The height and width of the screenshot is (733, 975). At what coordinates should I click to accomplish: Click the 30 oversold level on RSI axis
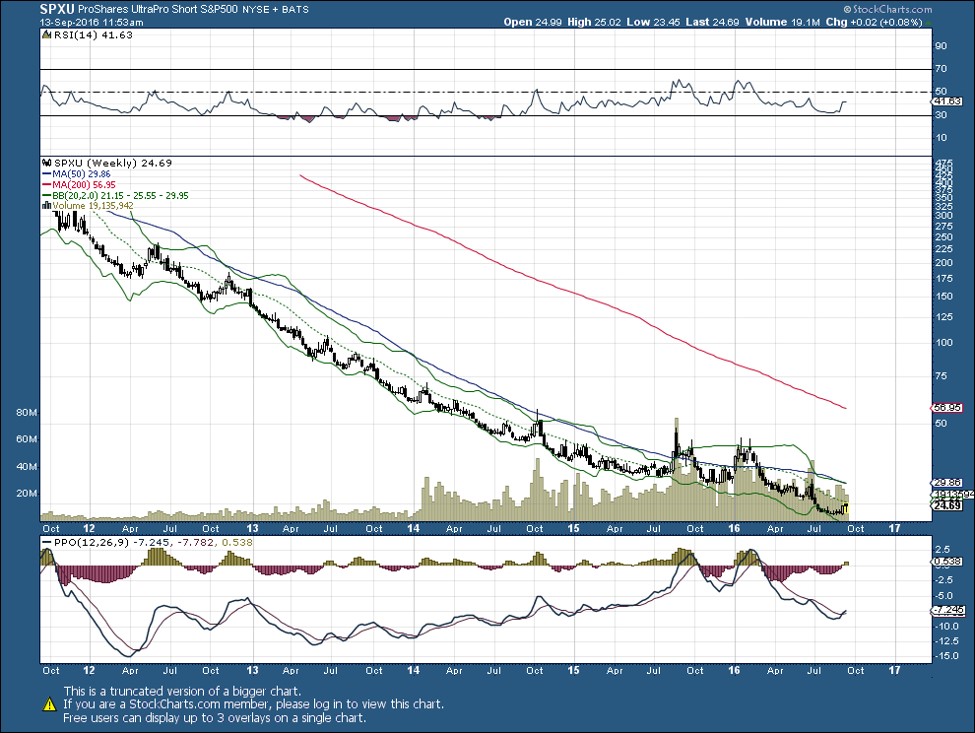coord(941,115)
